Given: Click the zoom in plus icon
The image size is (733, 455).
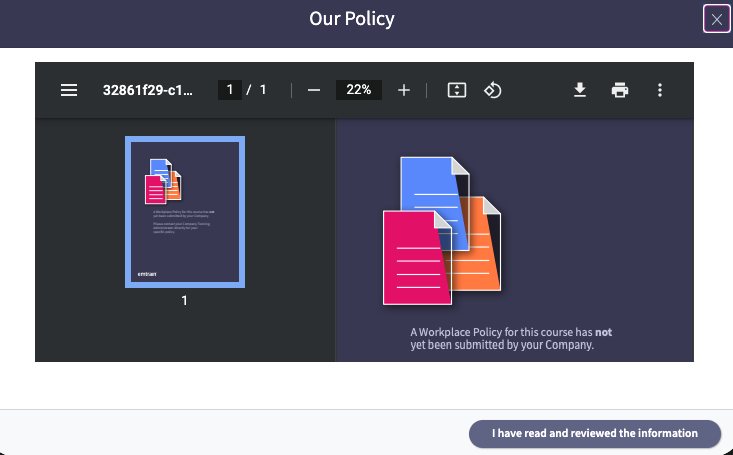Looking at the screenshot, I should coord(403,90).
